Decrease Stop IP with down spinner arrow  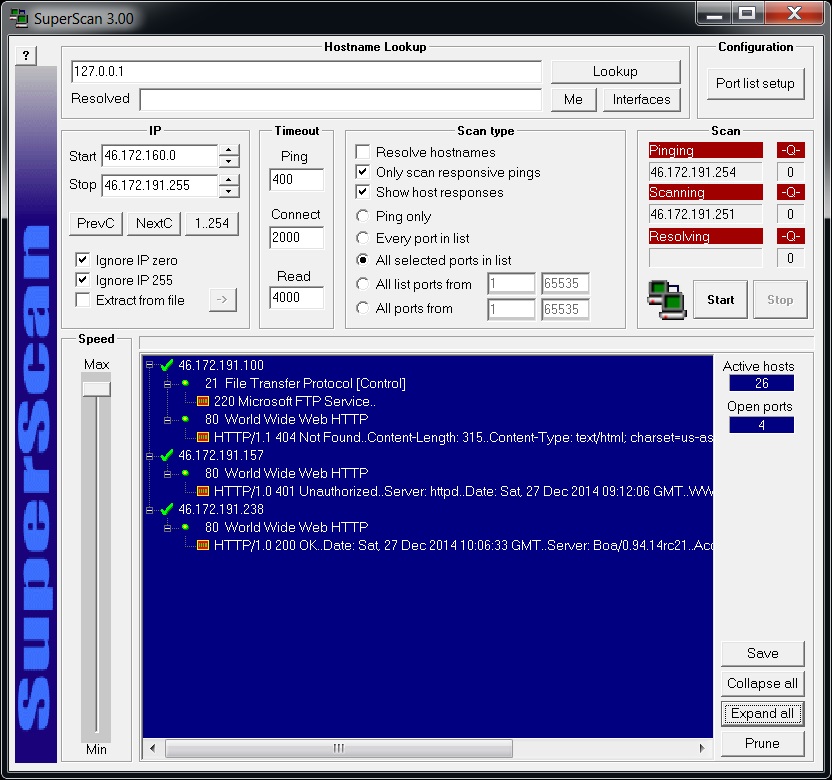[x=229, y=191]
